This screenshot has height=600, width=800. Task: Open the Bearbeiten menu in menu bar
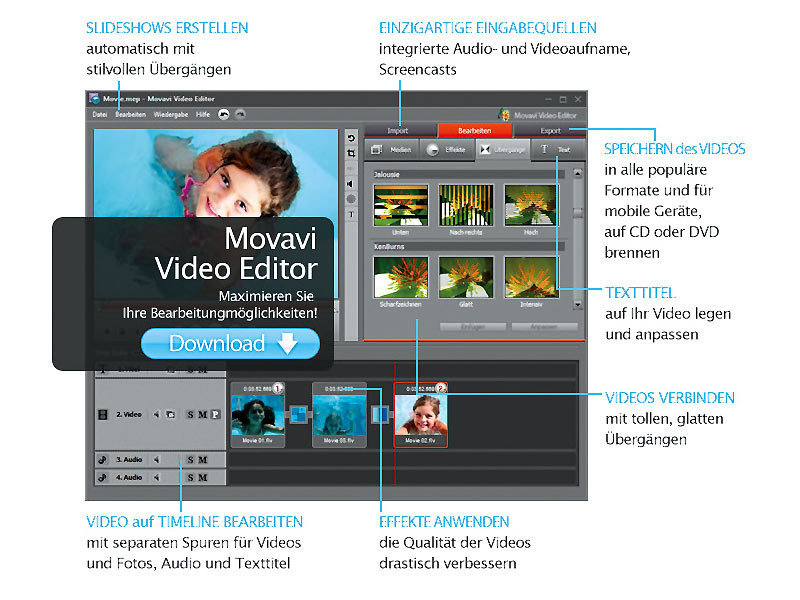point(130,114)
